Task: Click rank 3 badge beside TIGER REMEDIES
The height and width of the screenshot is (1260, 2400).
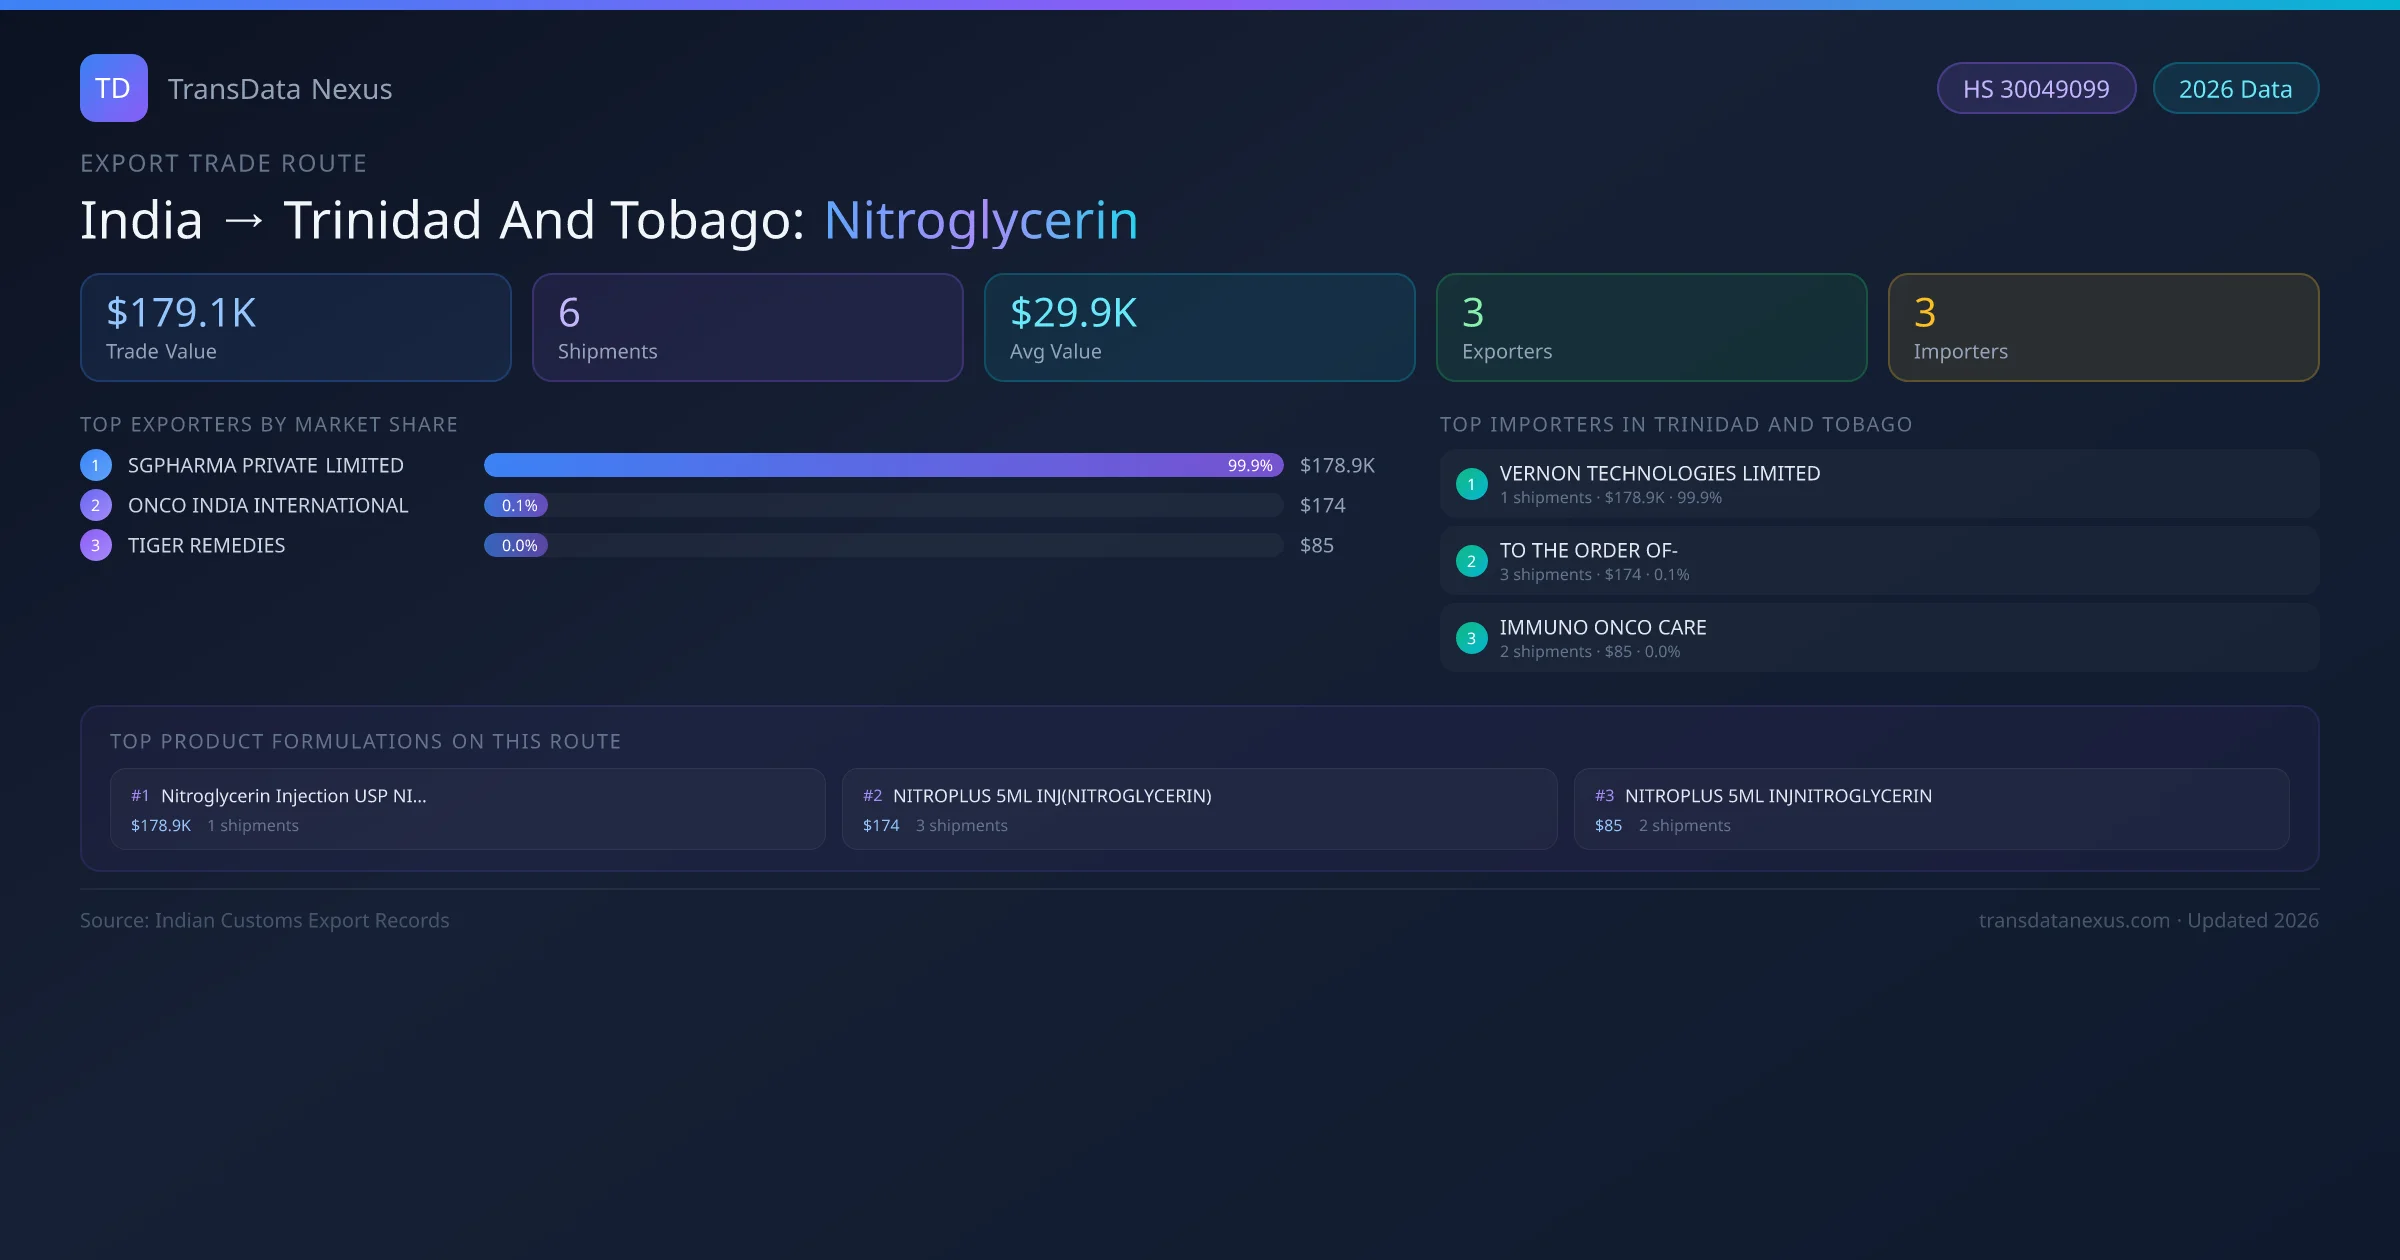Action: [x=96, y=545]
